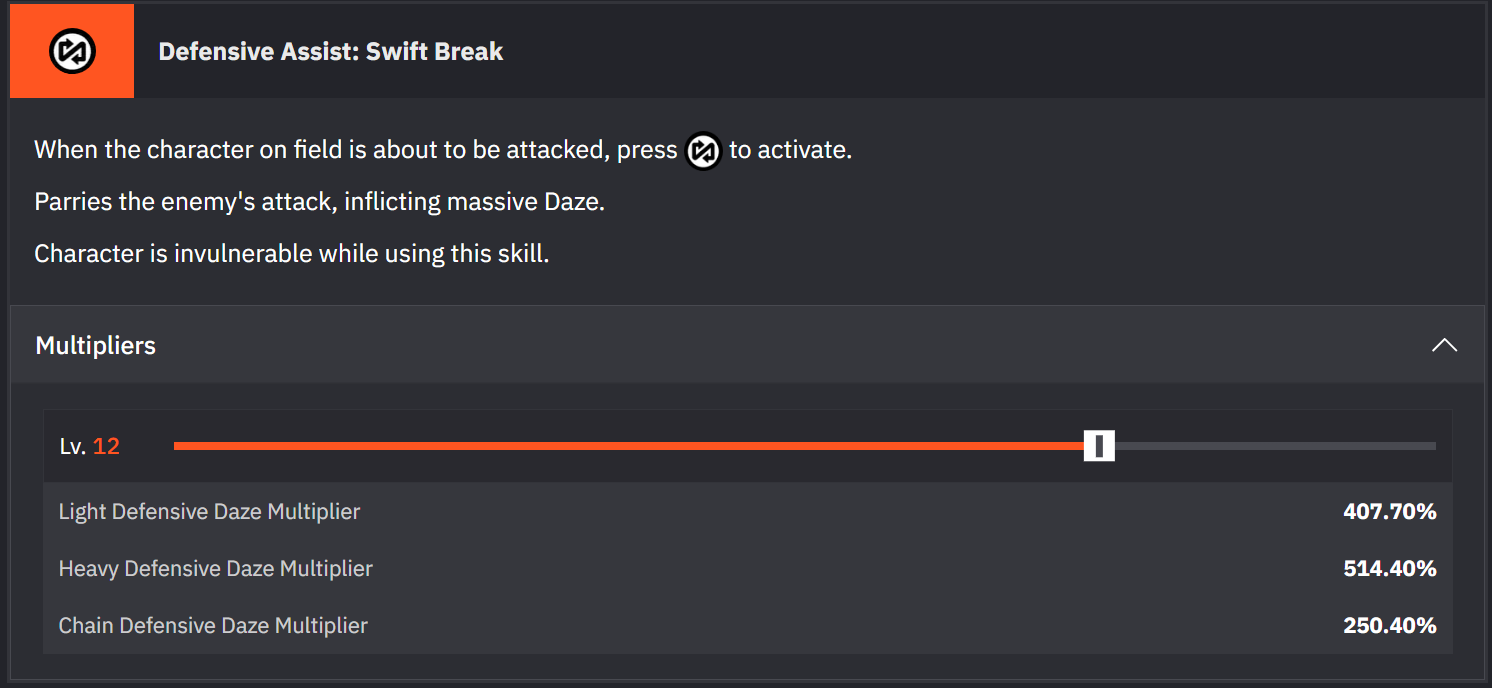Click the Light Defensive Daze Multiplier row label
1492x688 pixels.
[209, 512]
